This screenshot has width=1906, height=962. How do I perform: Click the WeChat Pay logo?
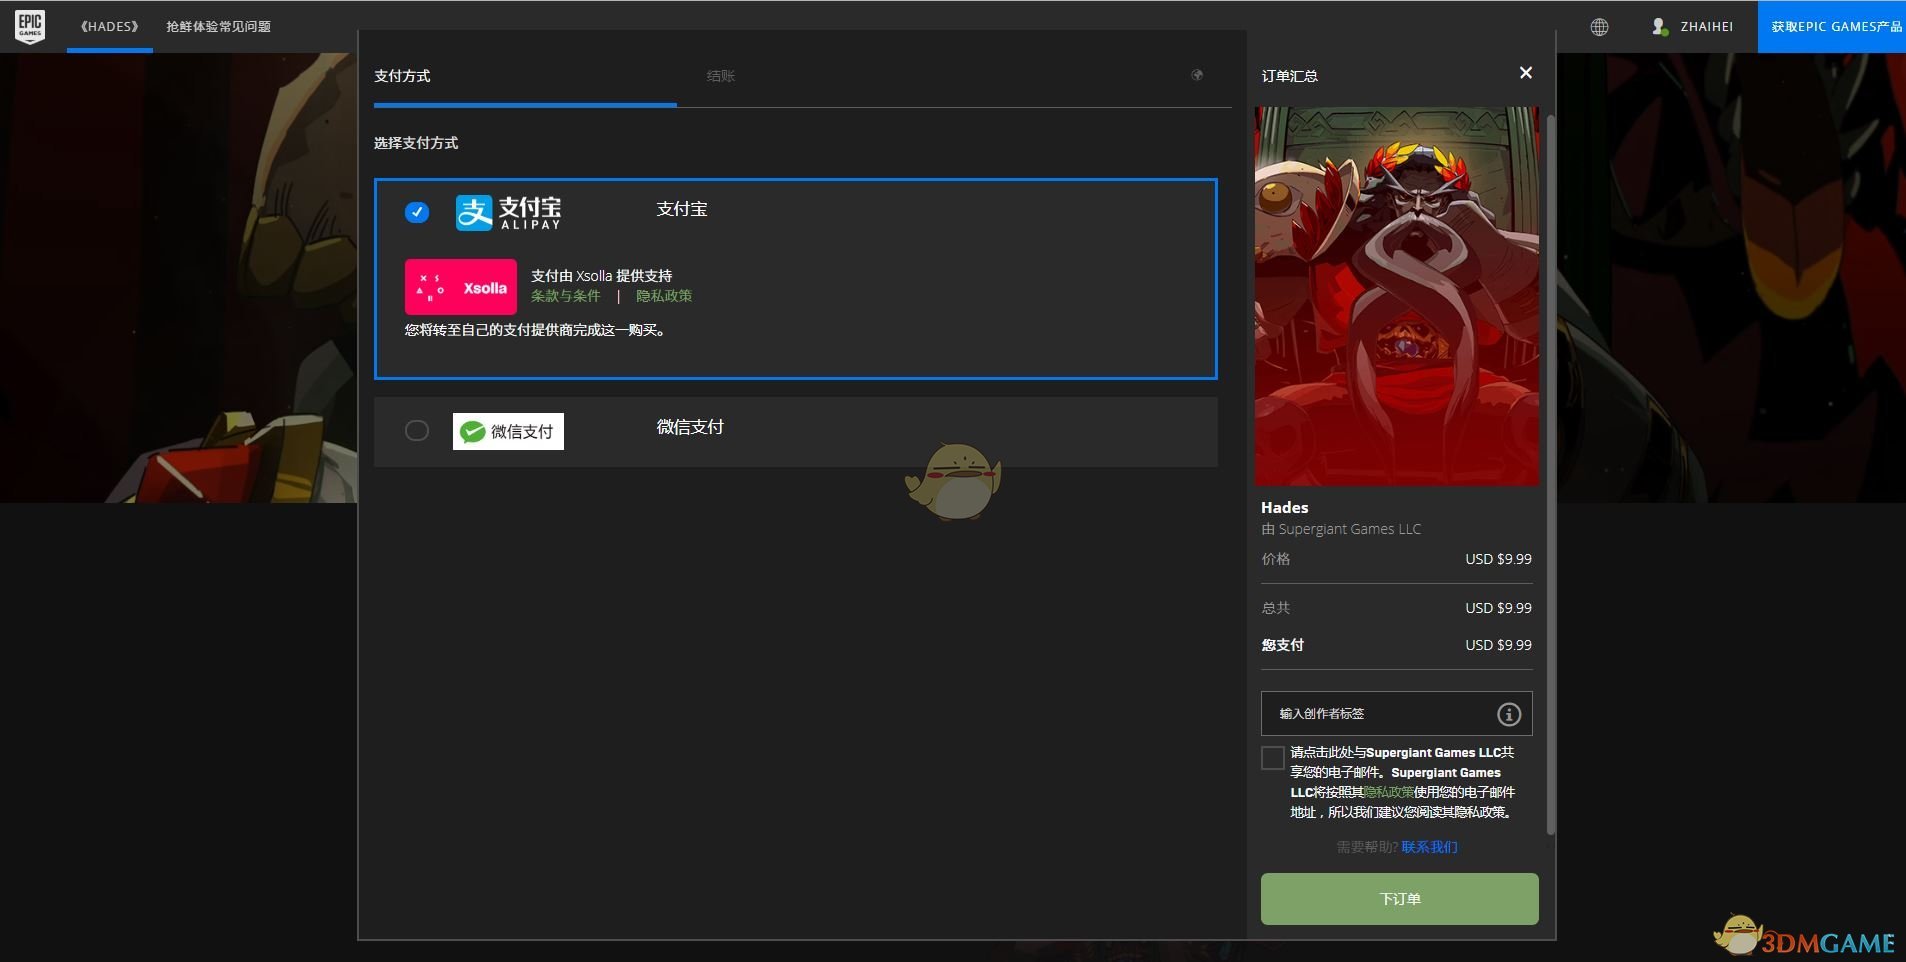tap(508, 431)
